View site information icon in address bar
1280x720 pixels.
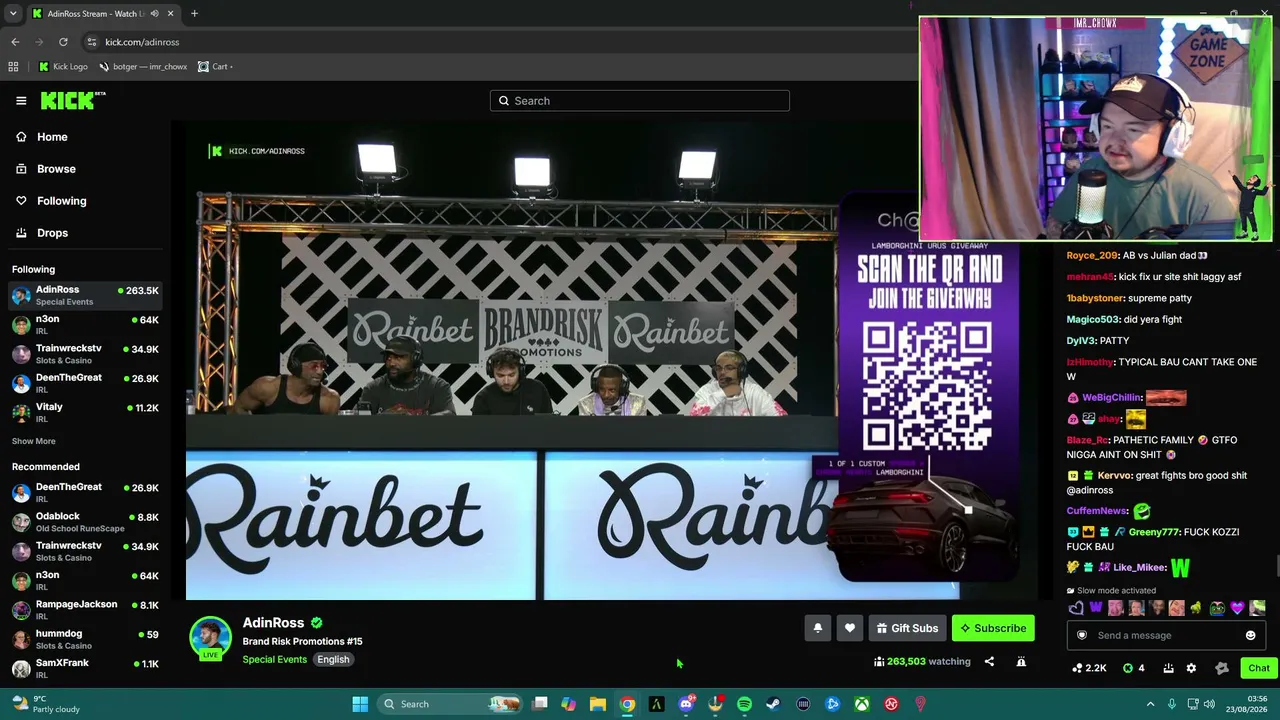[x=91, y=42]
